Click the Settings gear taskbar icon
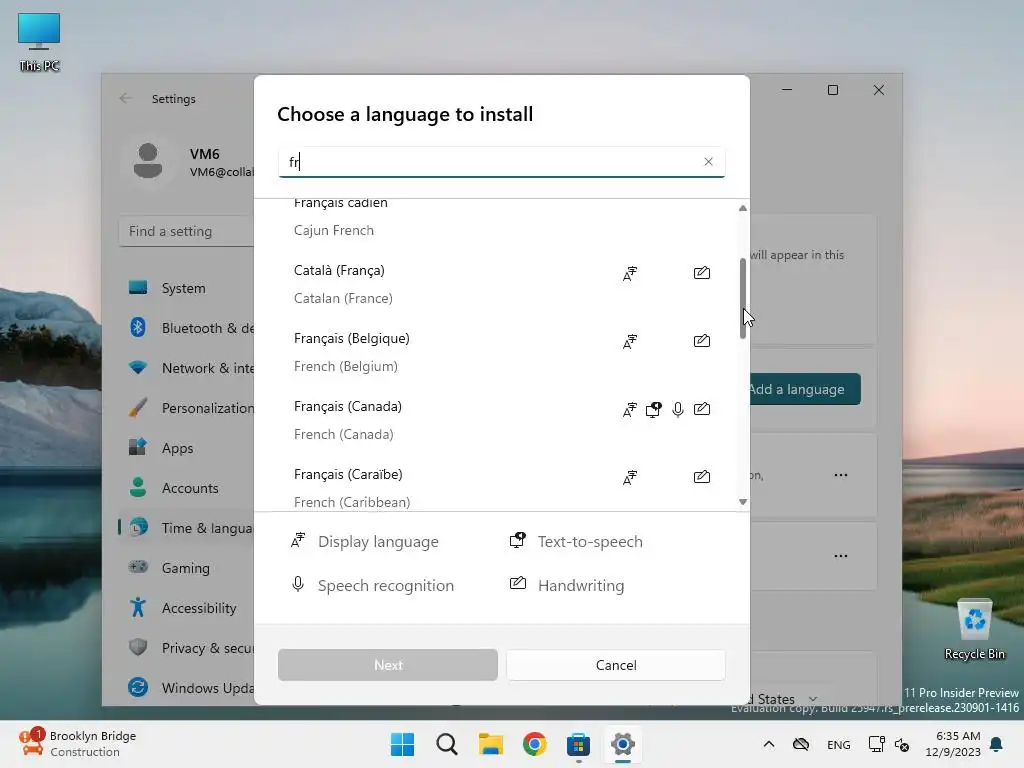Image resolution: width=1024 pixels, height=768 pixels. [x=623, y=744]
